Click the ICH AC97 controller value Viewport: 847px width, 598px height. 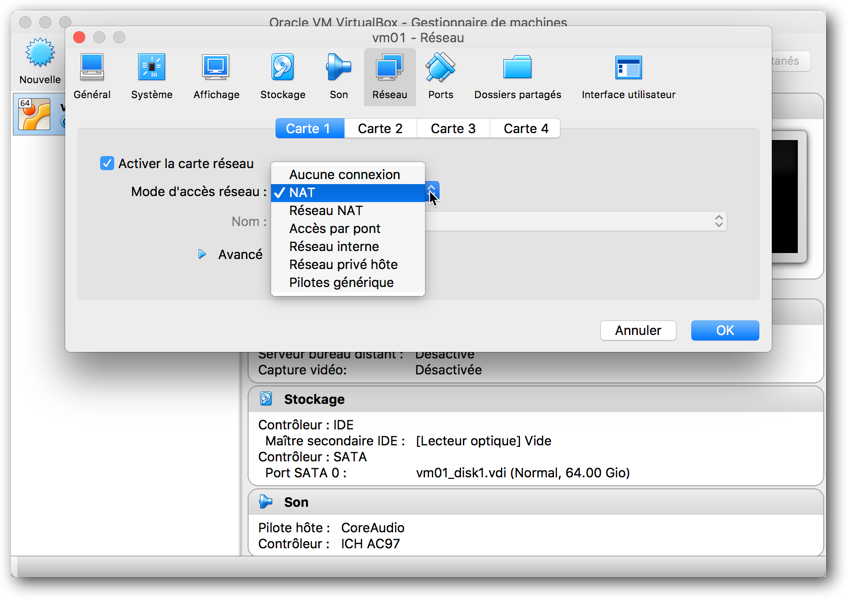(x=370, y=543)
